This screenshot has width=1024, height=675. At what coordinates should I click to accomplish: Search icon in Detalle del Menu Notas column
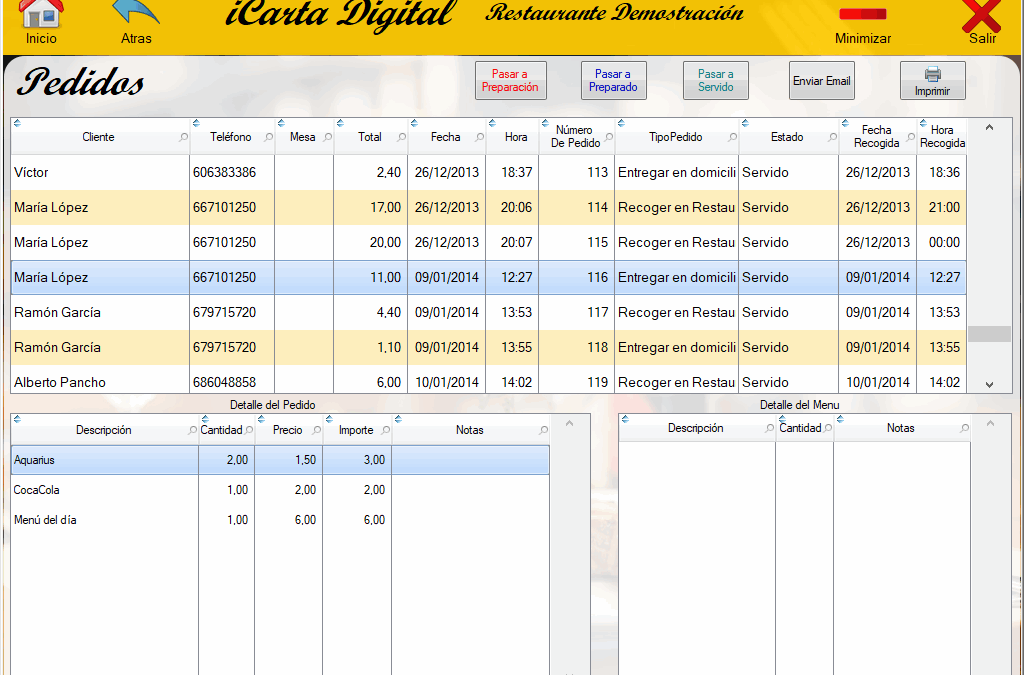click(x=964, y=428)
